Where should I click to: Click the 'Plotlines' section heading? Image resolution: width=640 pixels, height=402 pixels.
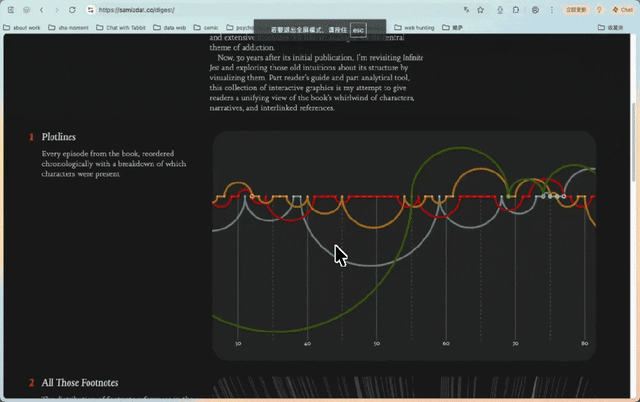[58, 137]
